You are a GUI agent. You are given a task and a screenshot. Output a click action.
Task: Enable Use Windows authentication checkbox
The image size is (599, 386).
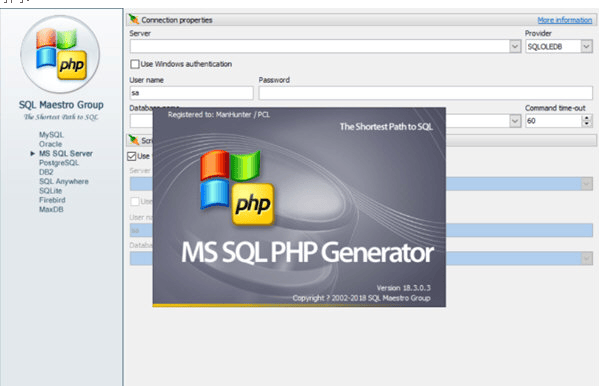click(x=134, y=64)
